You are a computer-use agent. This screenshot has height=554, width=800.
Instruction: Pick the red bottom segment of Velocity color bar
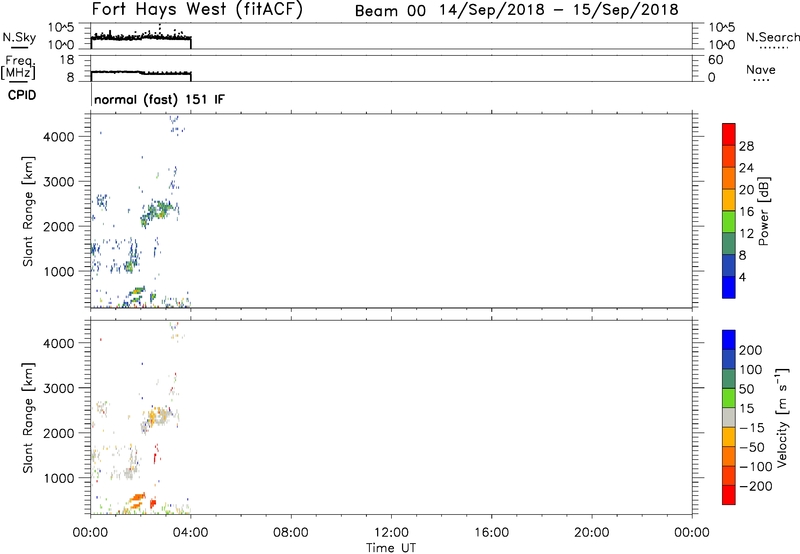(729, 495)
